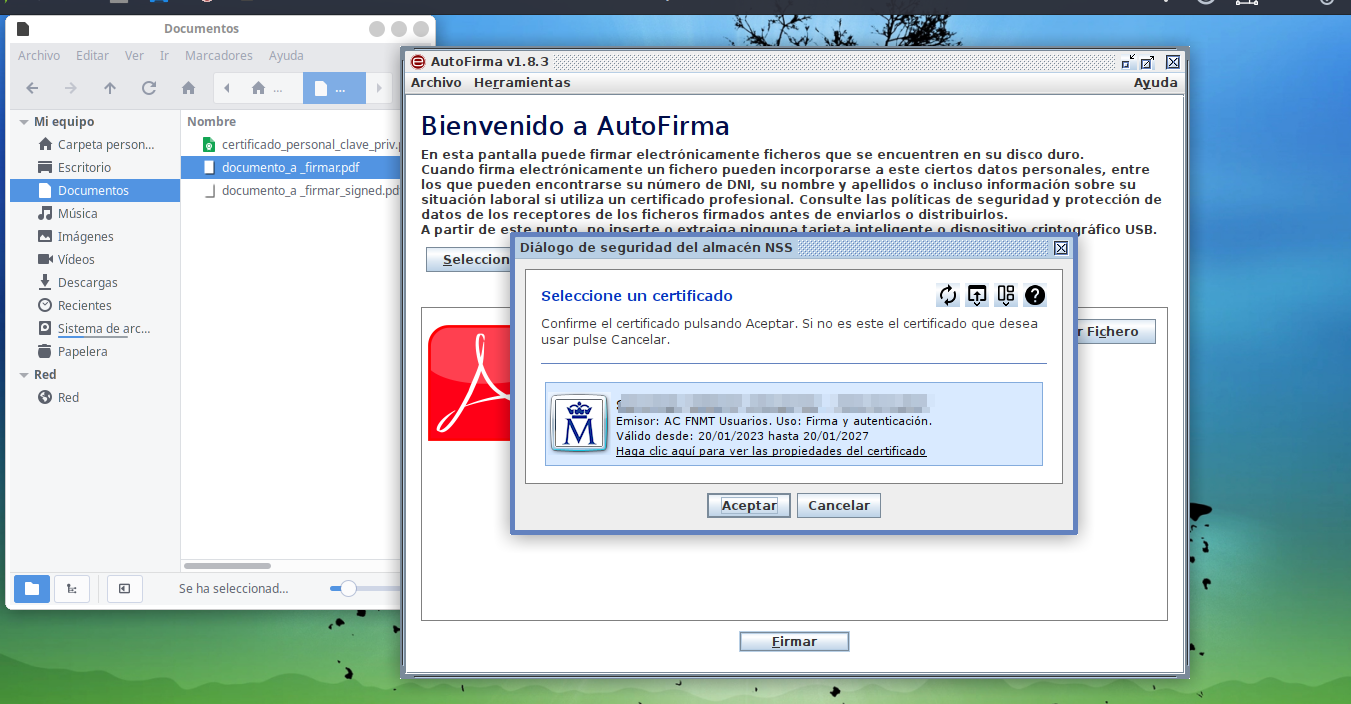Go to the home folder via toolbar icon
1351x704 pixels.
point(188,88)
